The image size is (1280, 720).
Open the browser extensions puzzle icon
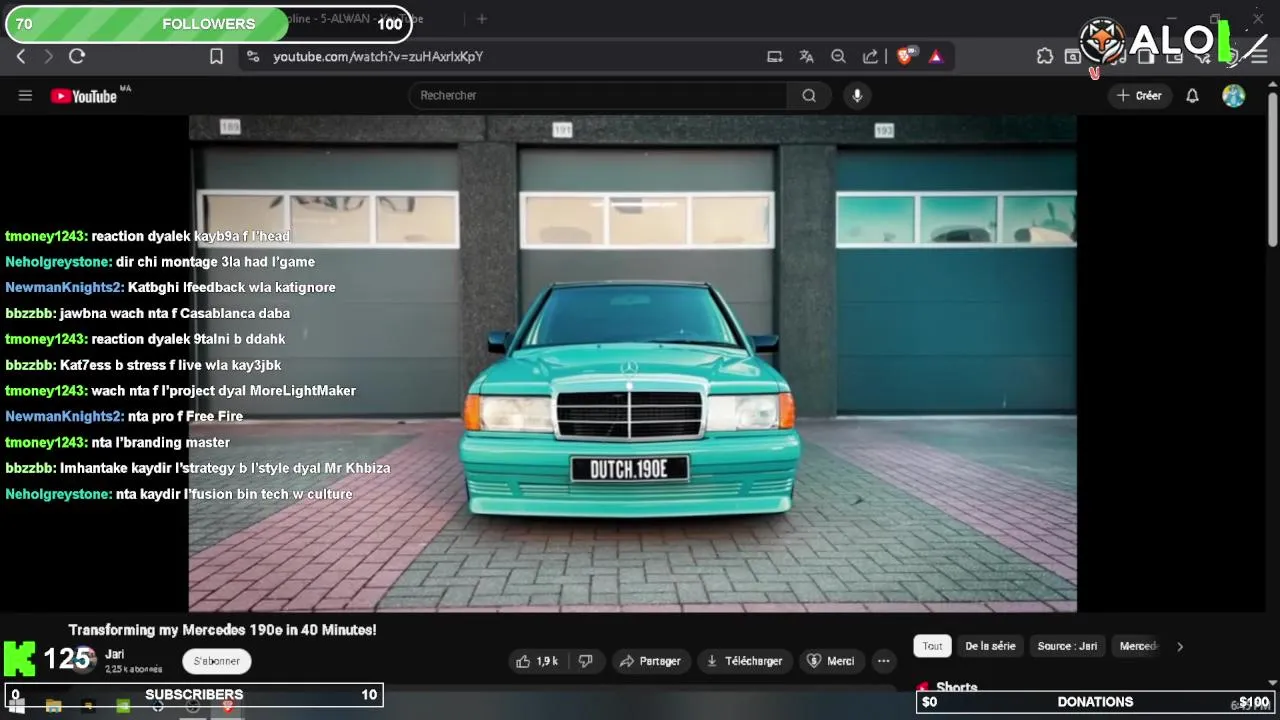pyautogui.click(x=1045, y=57)
